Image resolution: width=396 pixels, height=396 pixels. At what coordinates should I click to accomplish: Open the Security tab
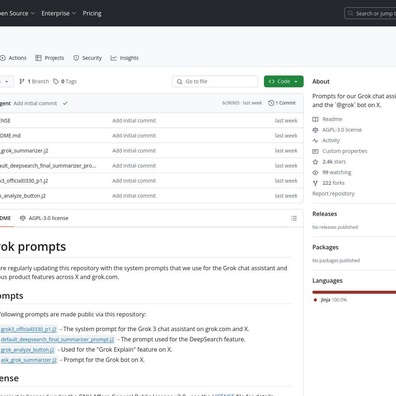(x=87, y=58)
